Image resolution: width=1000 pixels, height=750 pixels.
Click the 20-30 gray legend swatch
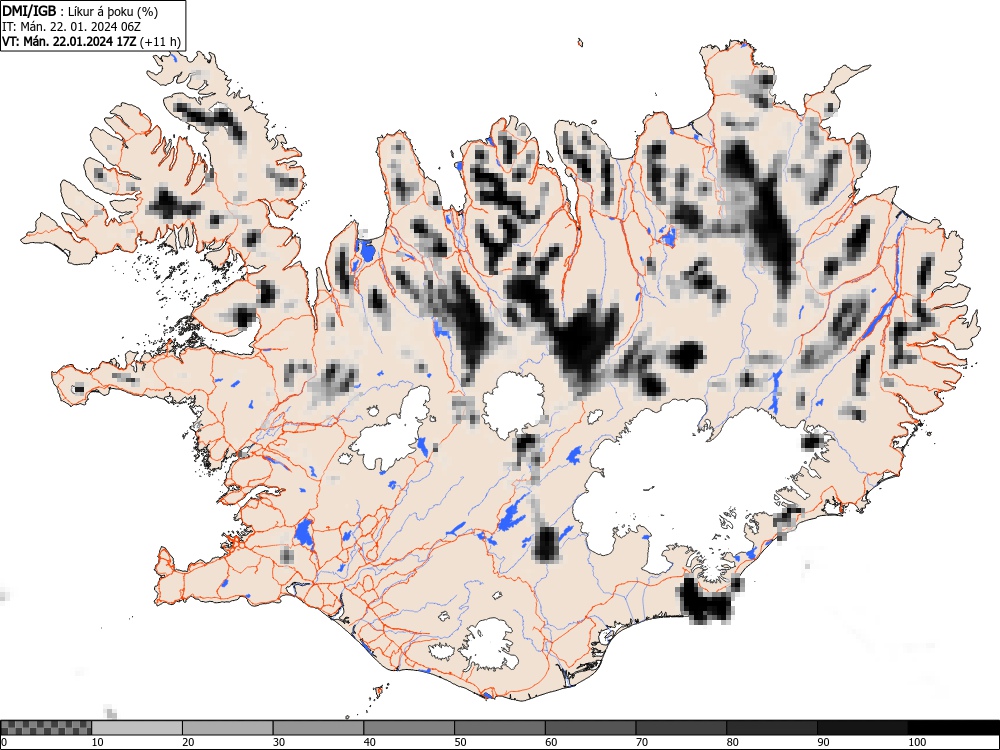click(228, 728)
